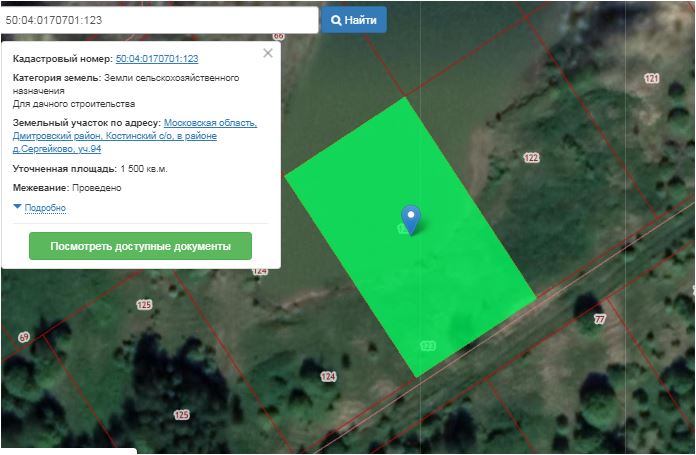The image size is (696, 455).
Task: Click parcel label 121 on map
Action: coord(652,79)
